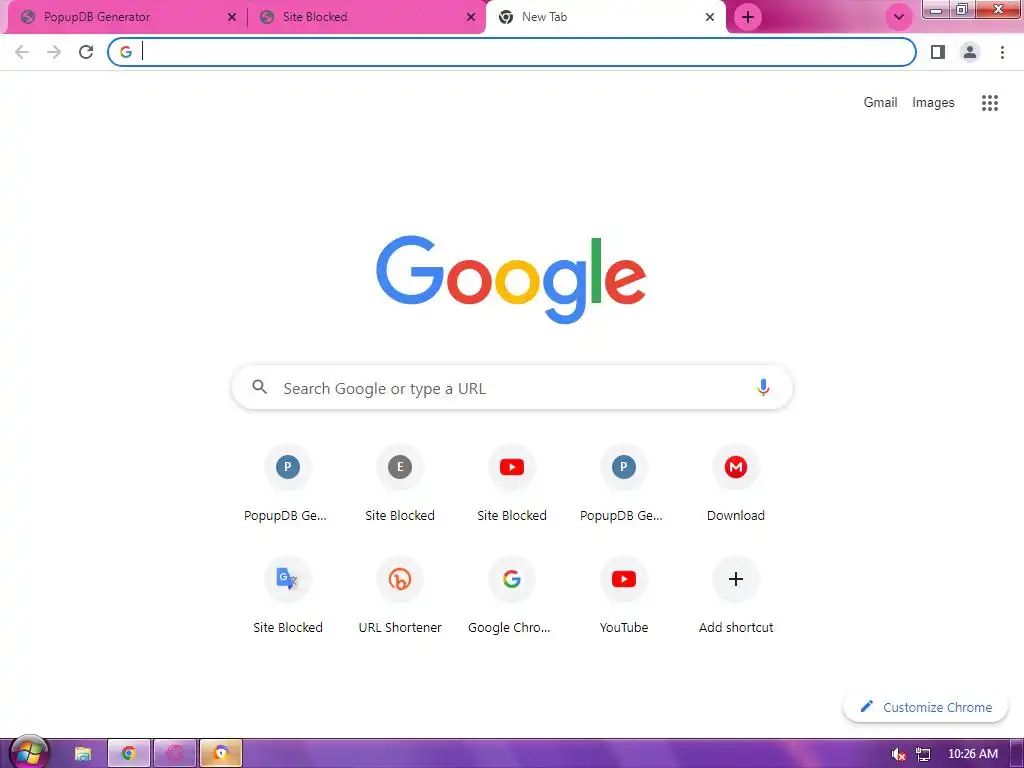This screenshot has width=1024, height=768.
Task: Open the Google apps grid
Action: [x=990, y=103]
